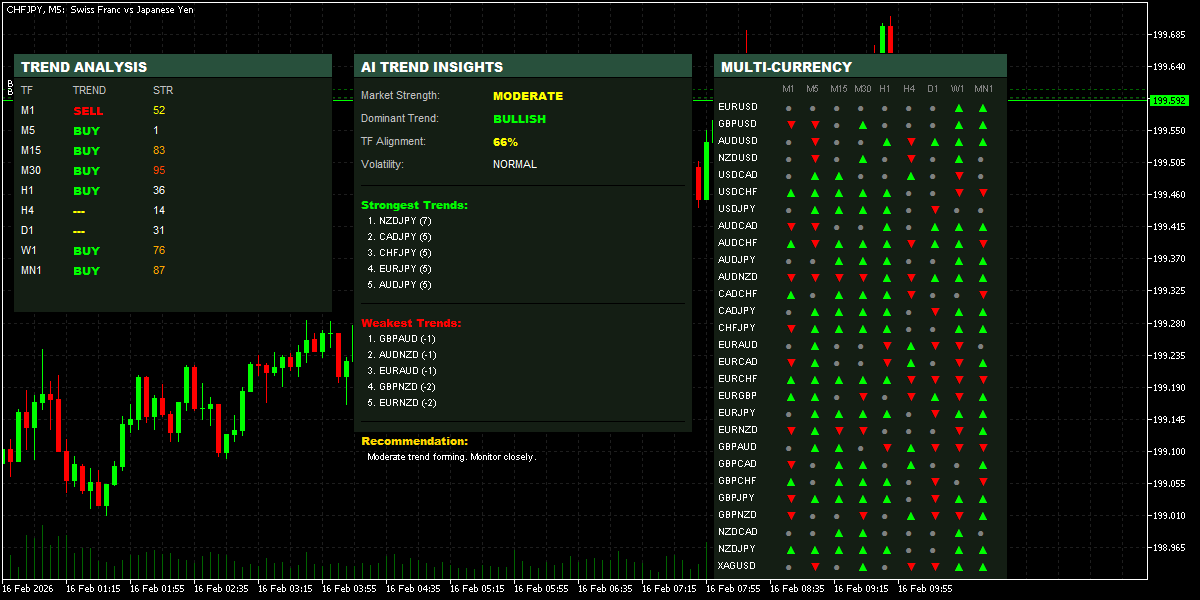Screen dimensions: 1200x600
Task: Select the H4 column header in Multi-Currency
Action: pos(908,88)
